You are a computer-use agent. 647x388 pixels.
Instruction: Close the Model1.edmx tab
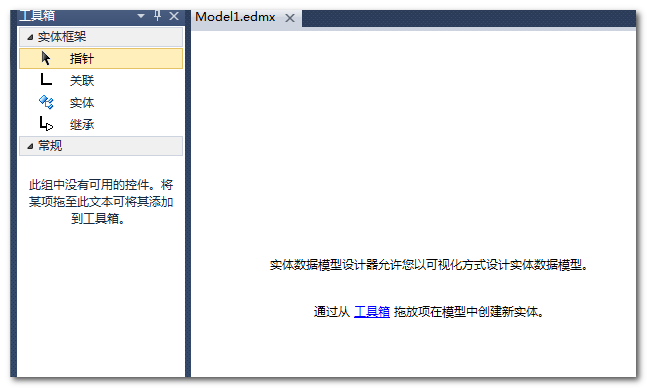(x=290, y=18)
